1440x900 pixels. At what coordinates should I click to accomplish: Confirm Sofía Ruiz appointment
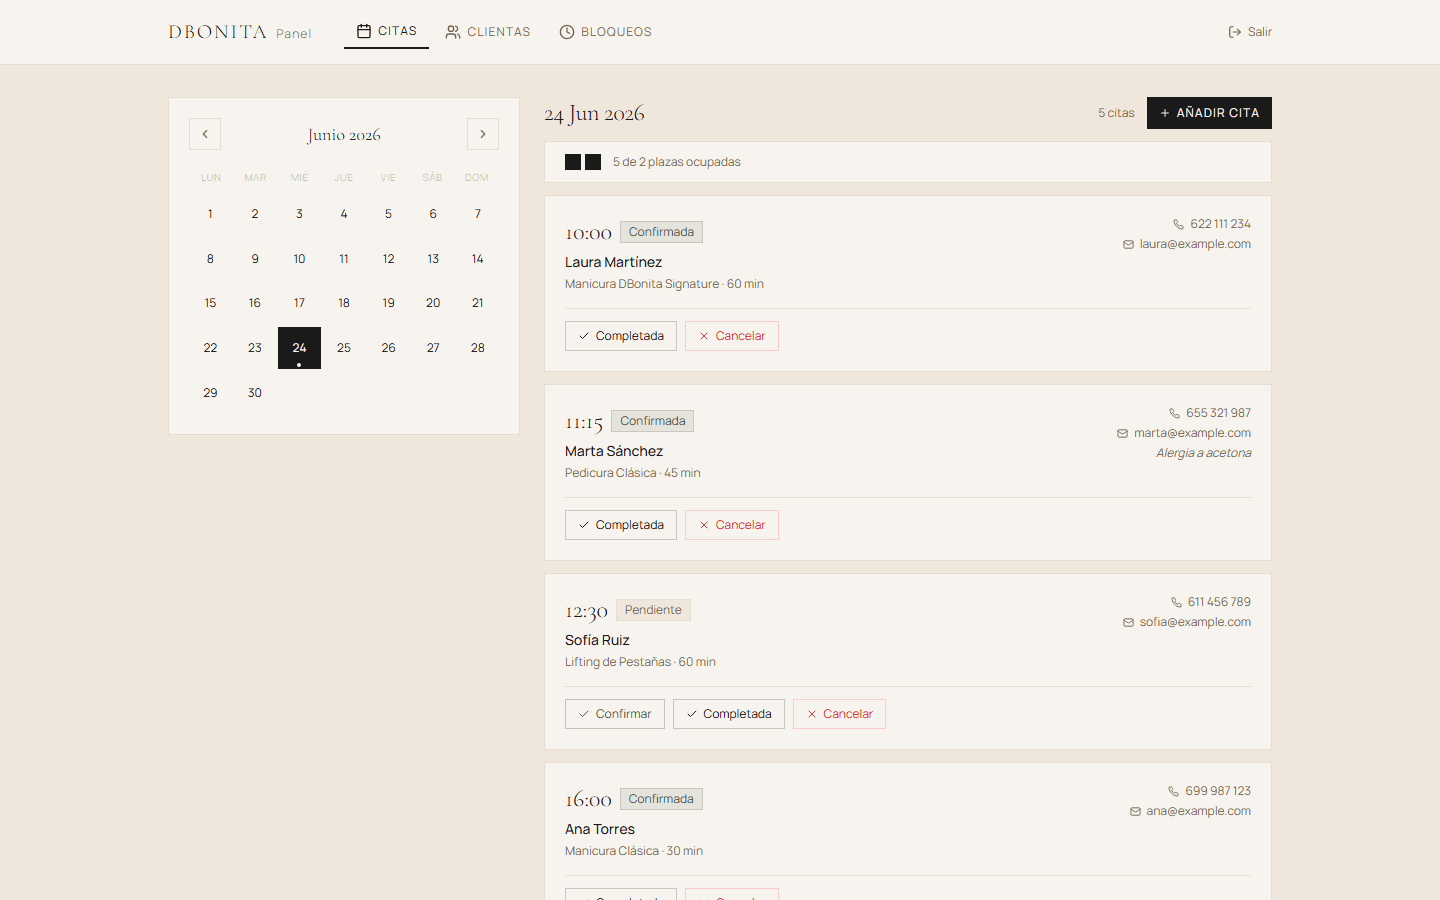615,714
